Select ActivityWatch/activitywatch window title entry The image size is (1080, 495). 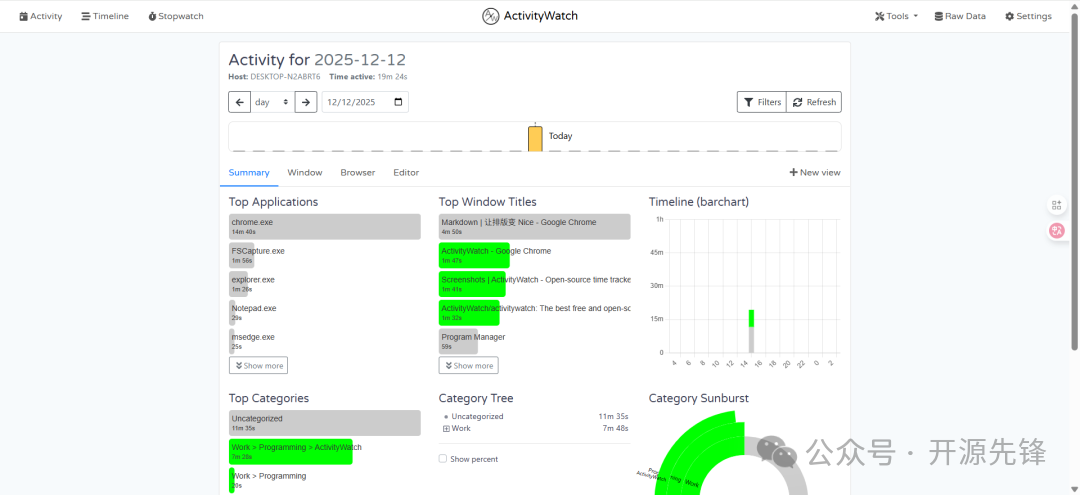(x=534, y=313)
